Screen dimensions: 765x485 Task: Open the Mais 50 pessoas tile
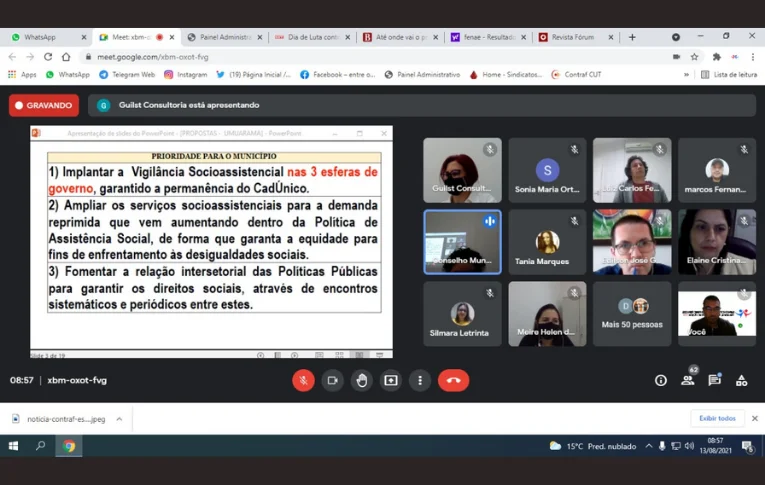[632, 314]
